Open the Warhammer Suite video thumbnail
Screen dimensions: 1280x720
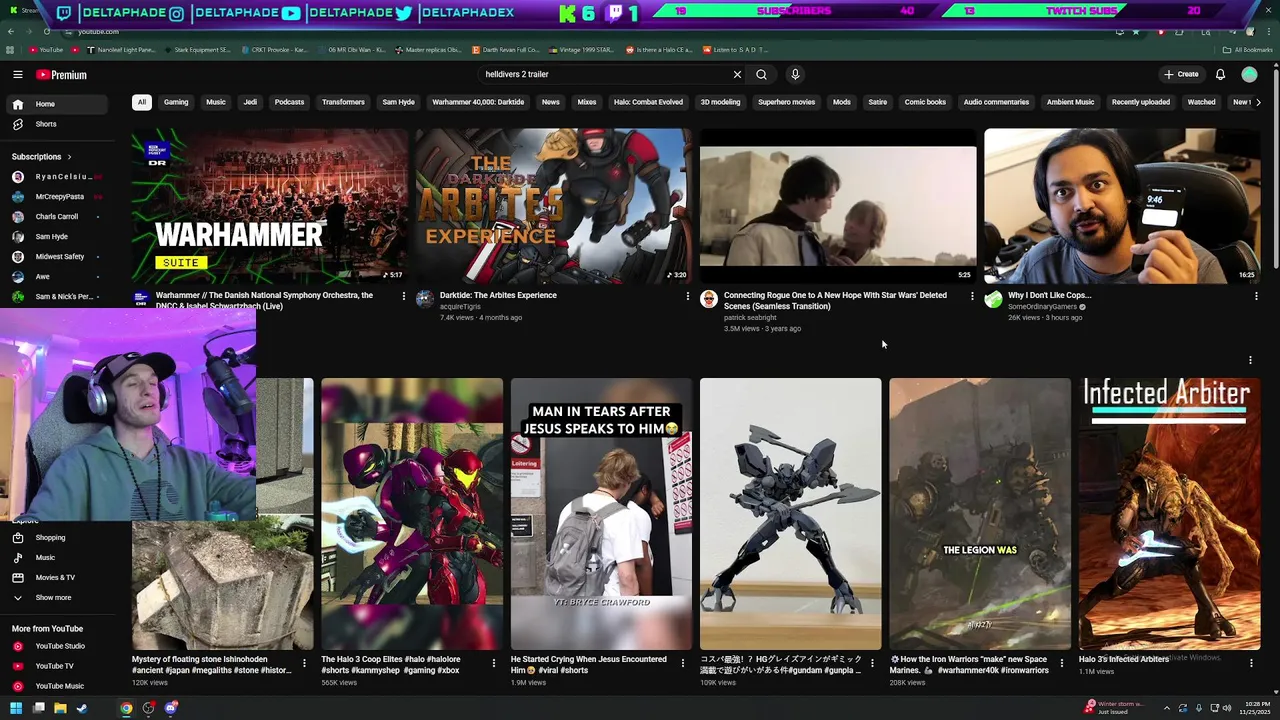pos(270,206)
